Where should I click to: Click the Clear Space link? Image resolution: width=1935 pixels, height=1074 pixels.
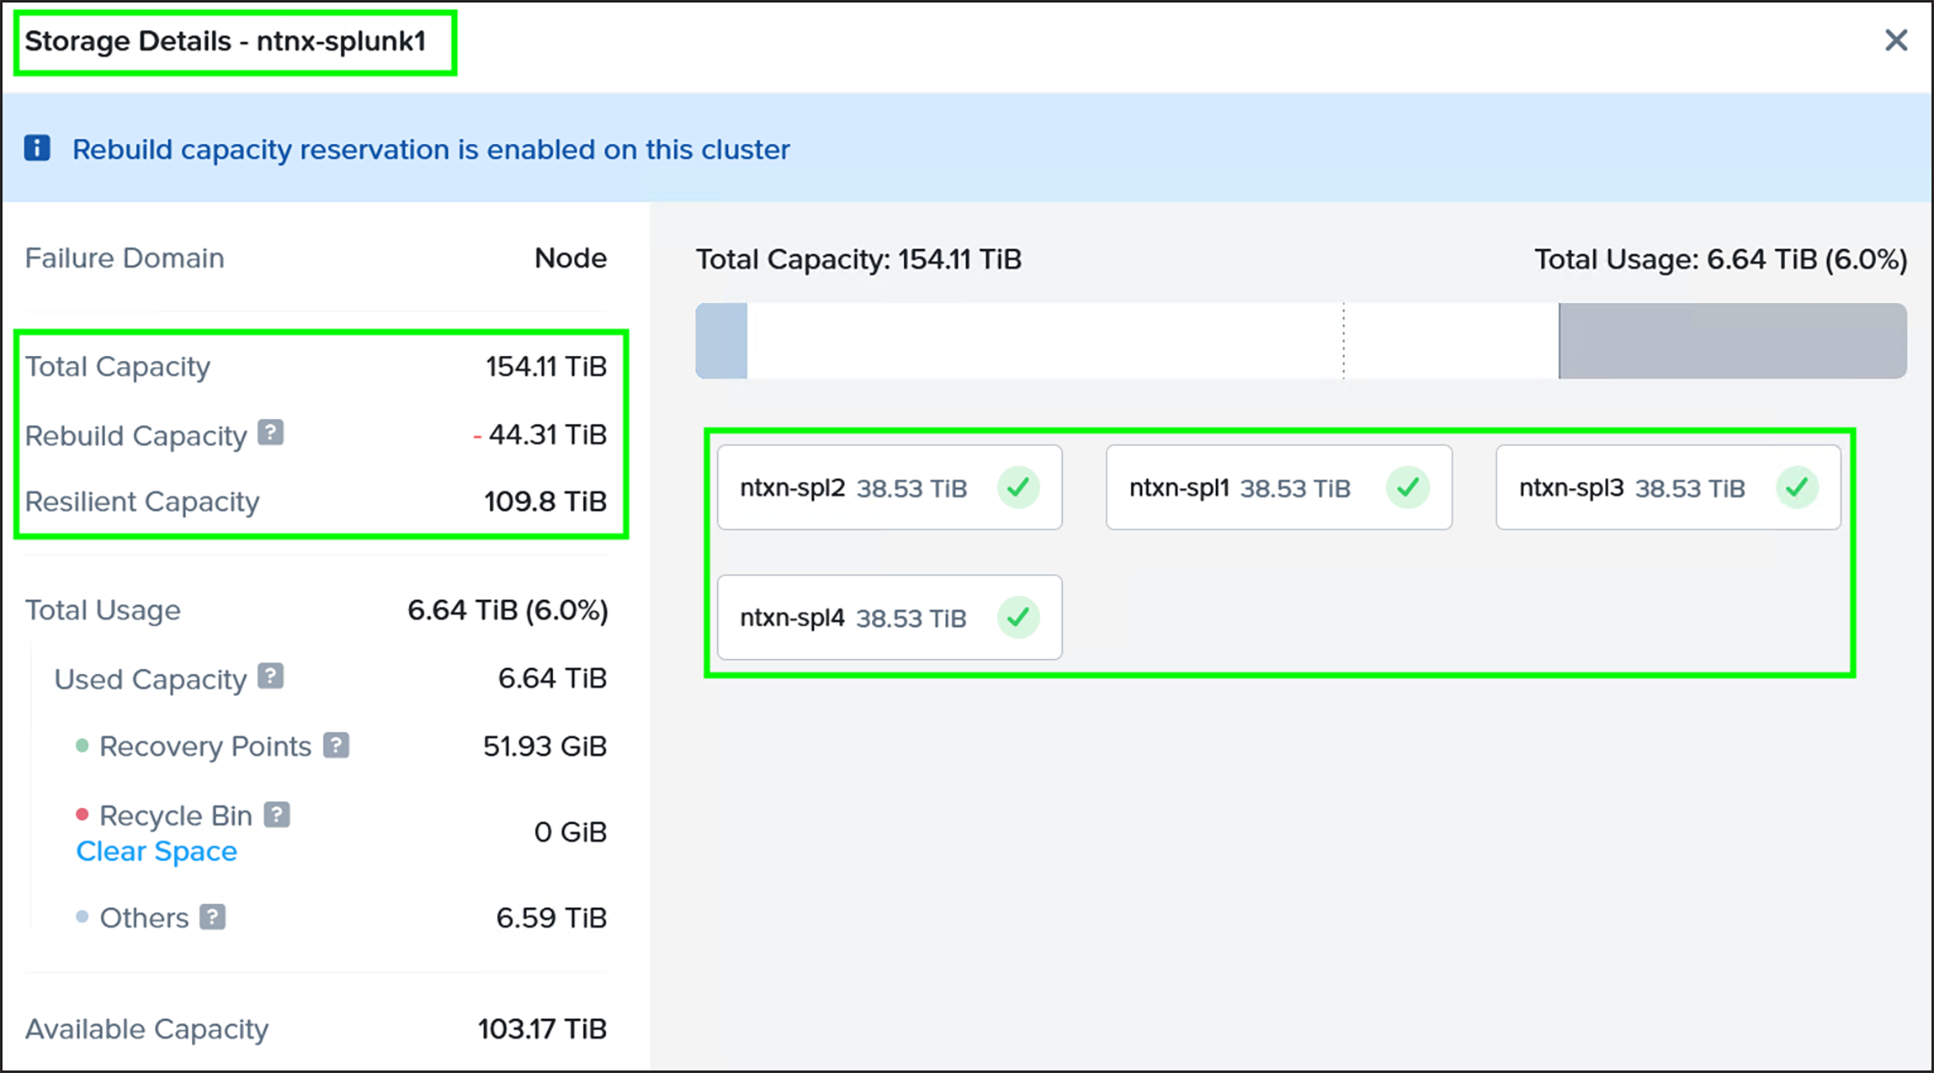(156, 851)
